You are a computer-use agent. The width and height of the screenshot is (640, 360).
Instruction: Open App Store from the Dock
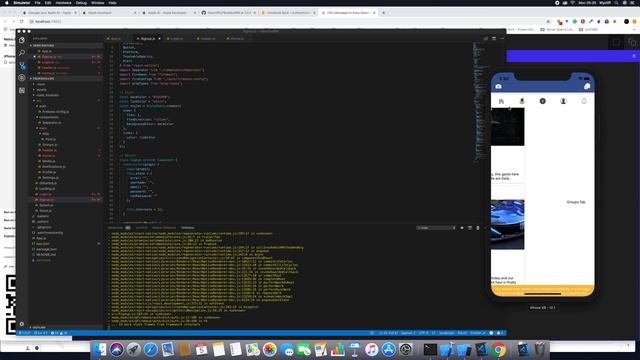(389, 349)
